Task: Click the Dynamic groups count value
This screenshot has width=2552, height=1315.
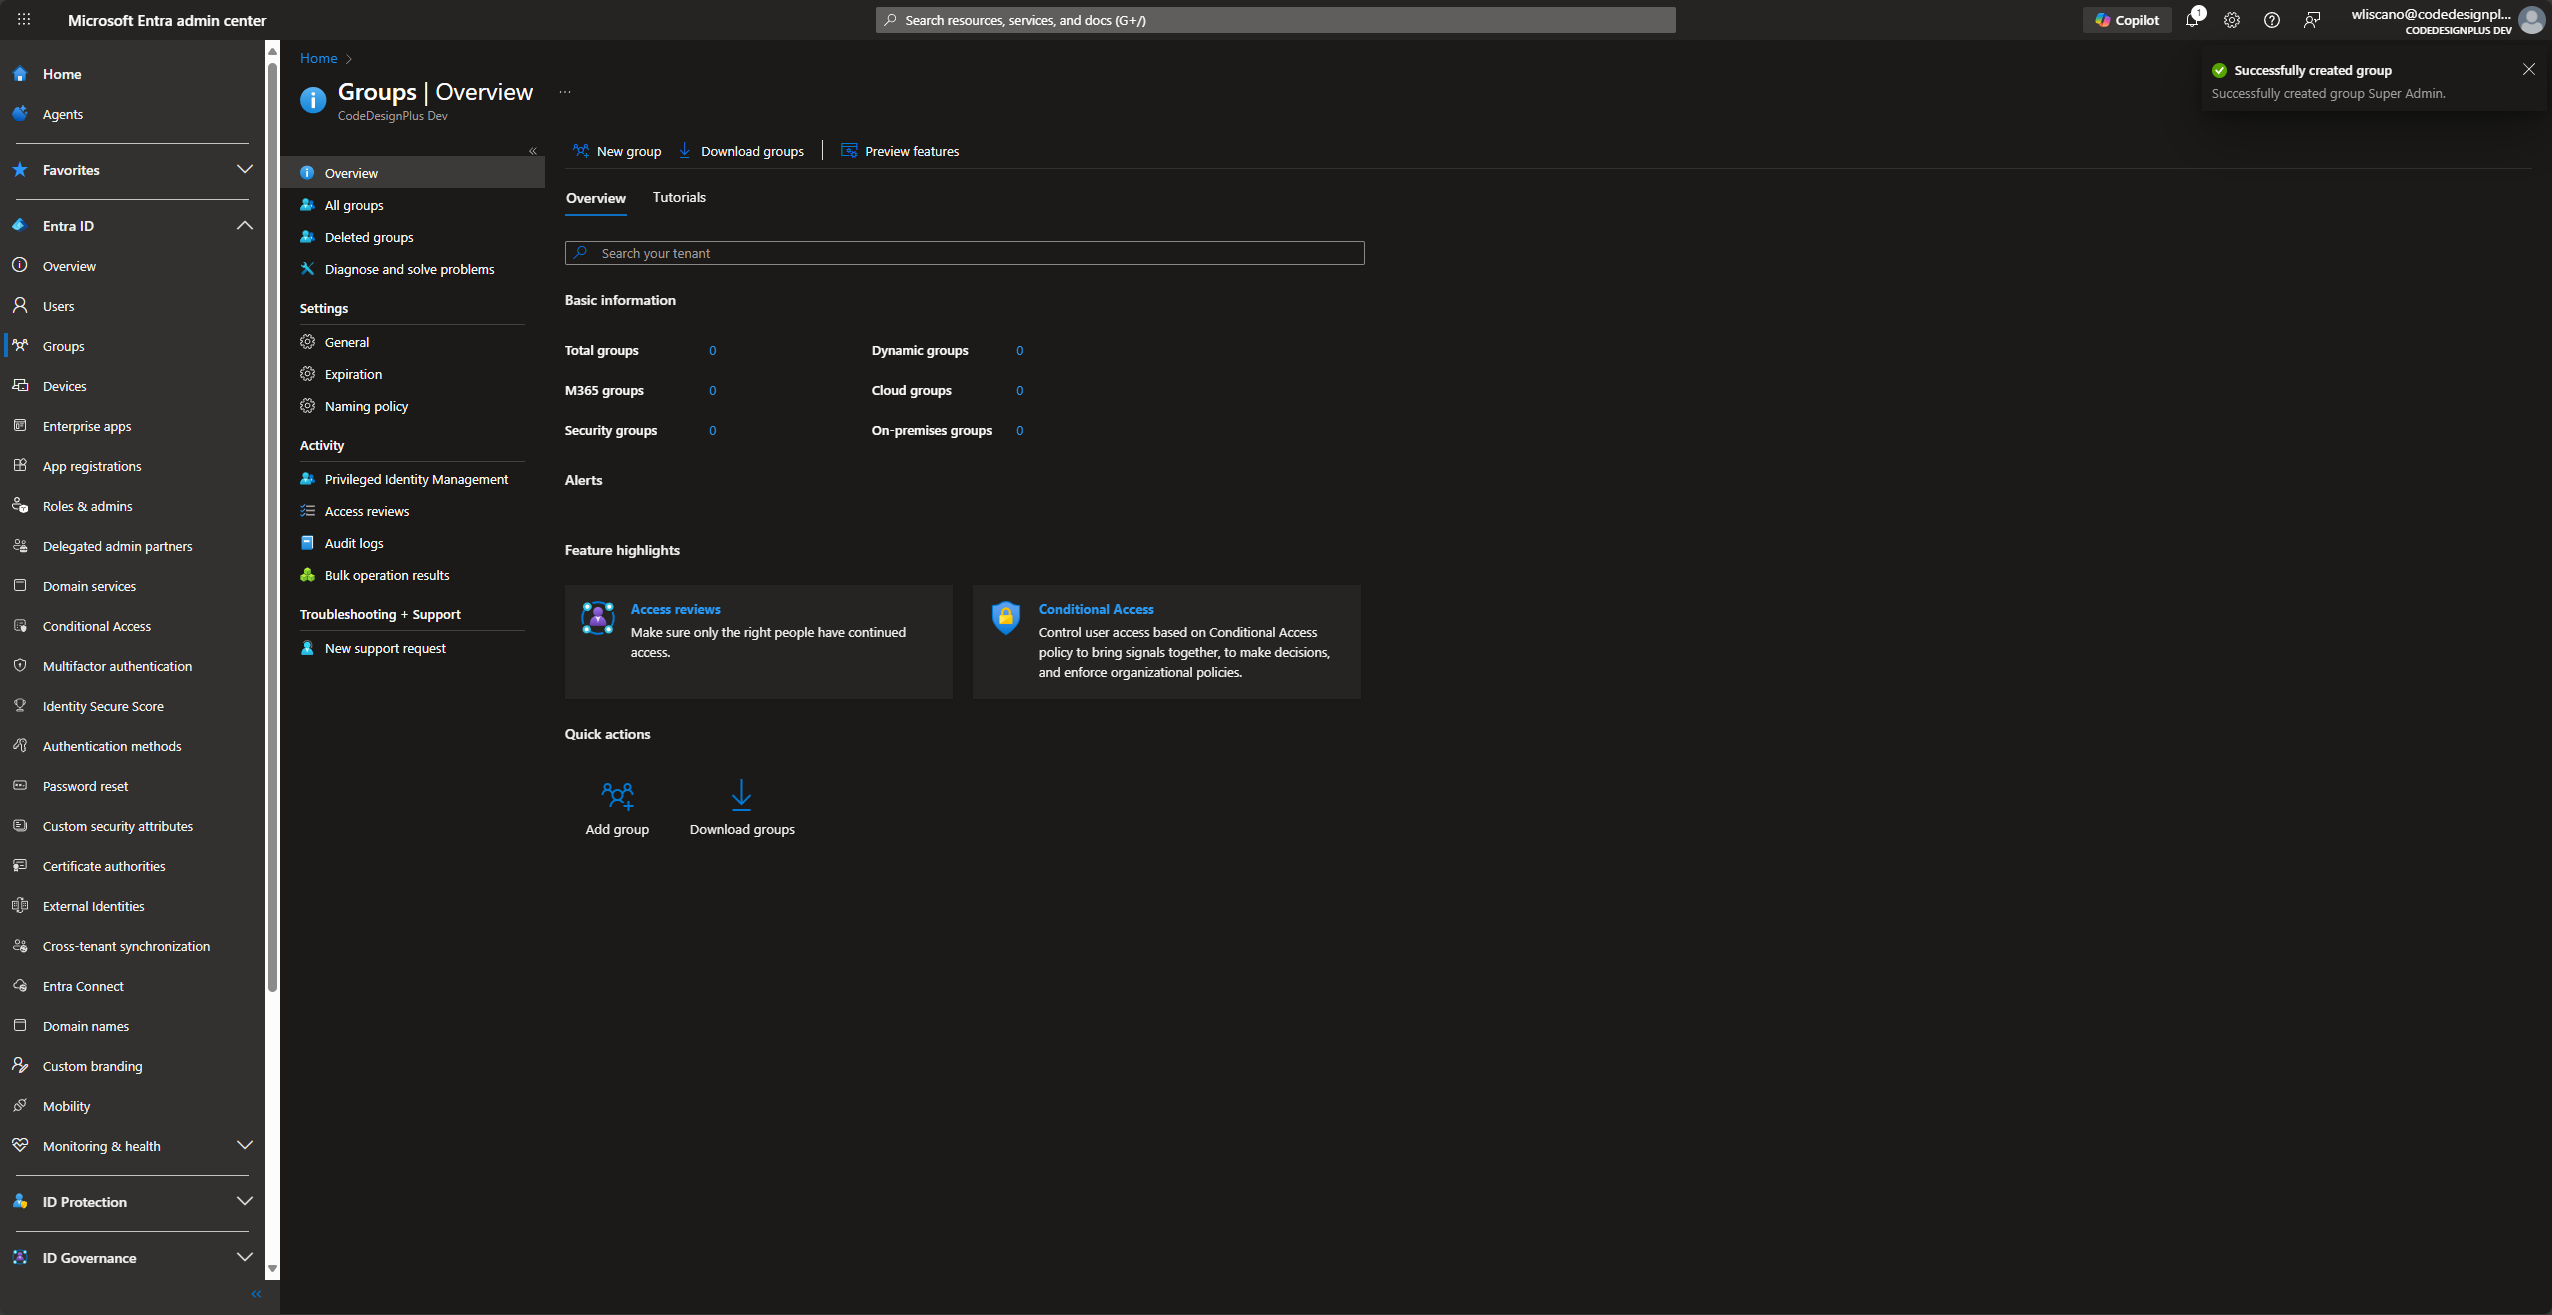Action: point(1019,350)
